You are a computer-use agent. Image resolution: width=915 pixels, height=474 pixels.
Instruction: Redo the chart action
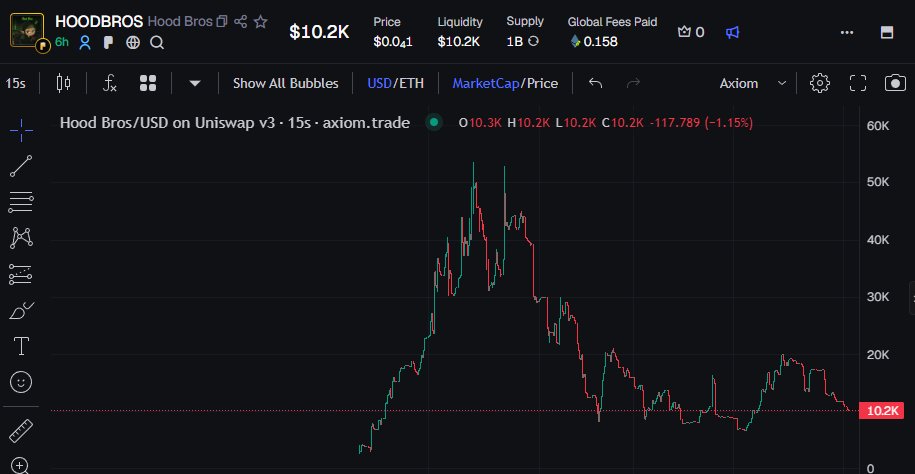pos(633,83)
